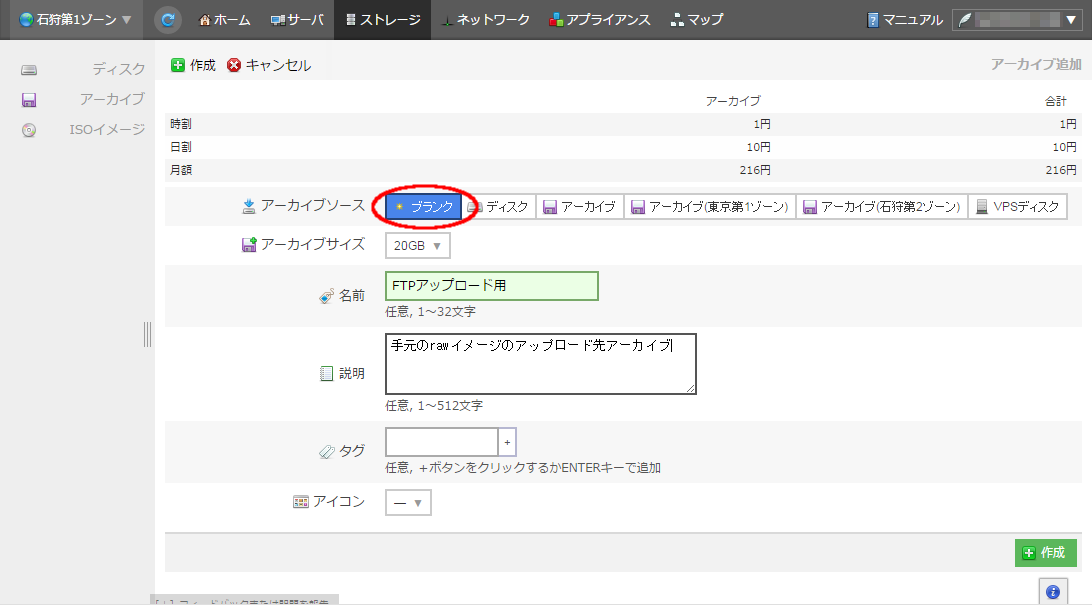Choose Archive (Tokyo Zone 1) as source
The width and height of the screenshot is (1092, 605).
[709, 207]
